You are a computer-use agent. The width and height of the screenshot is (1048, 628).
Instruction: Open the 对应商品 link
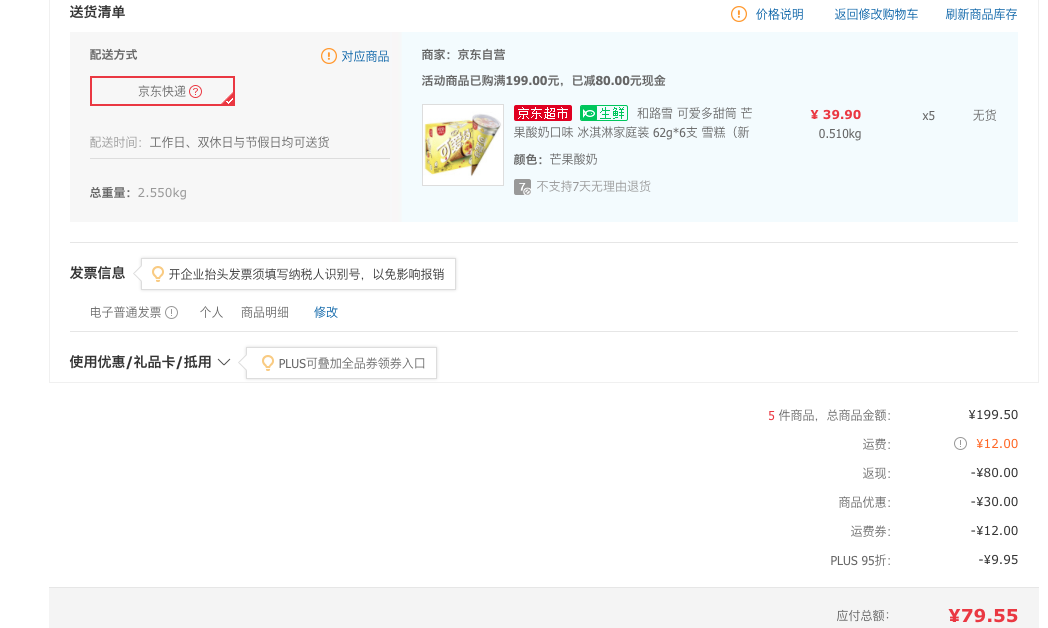pyautogui.click(x=365, y=56)
